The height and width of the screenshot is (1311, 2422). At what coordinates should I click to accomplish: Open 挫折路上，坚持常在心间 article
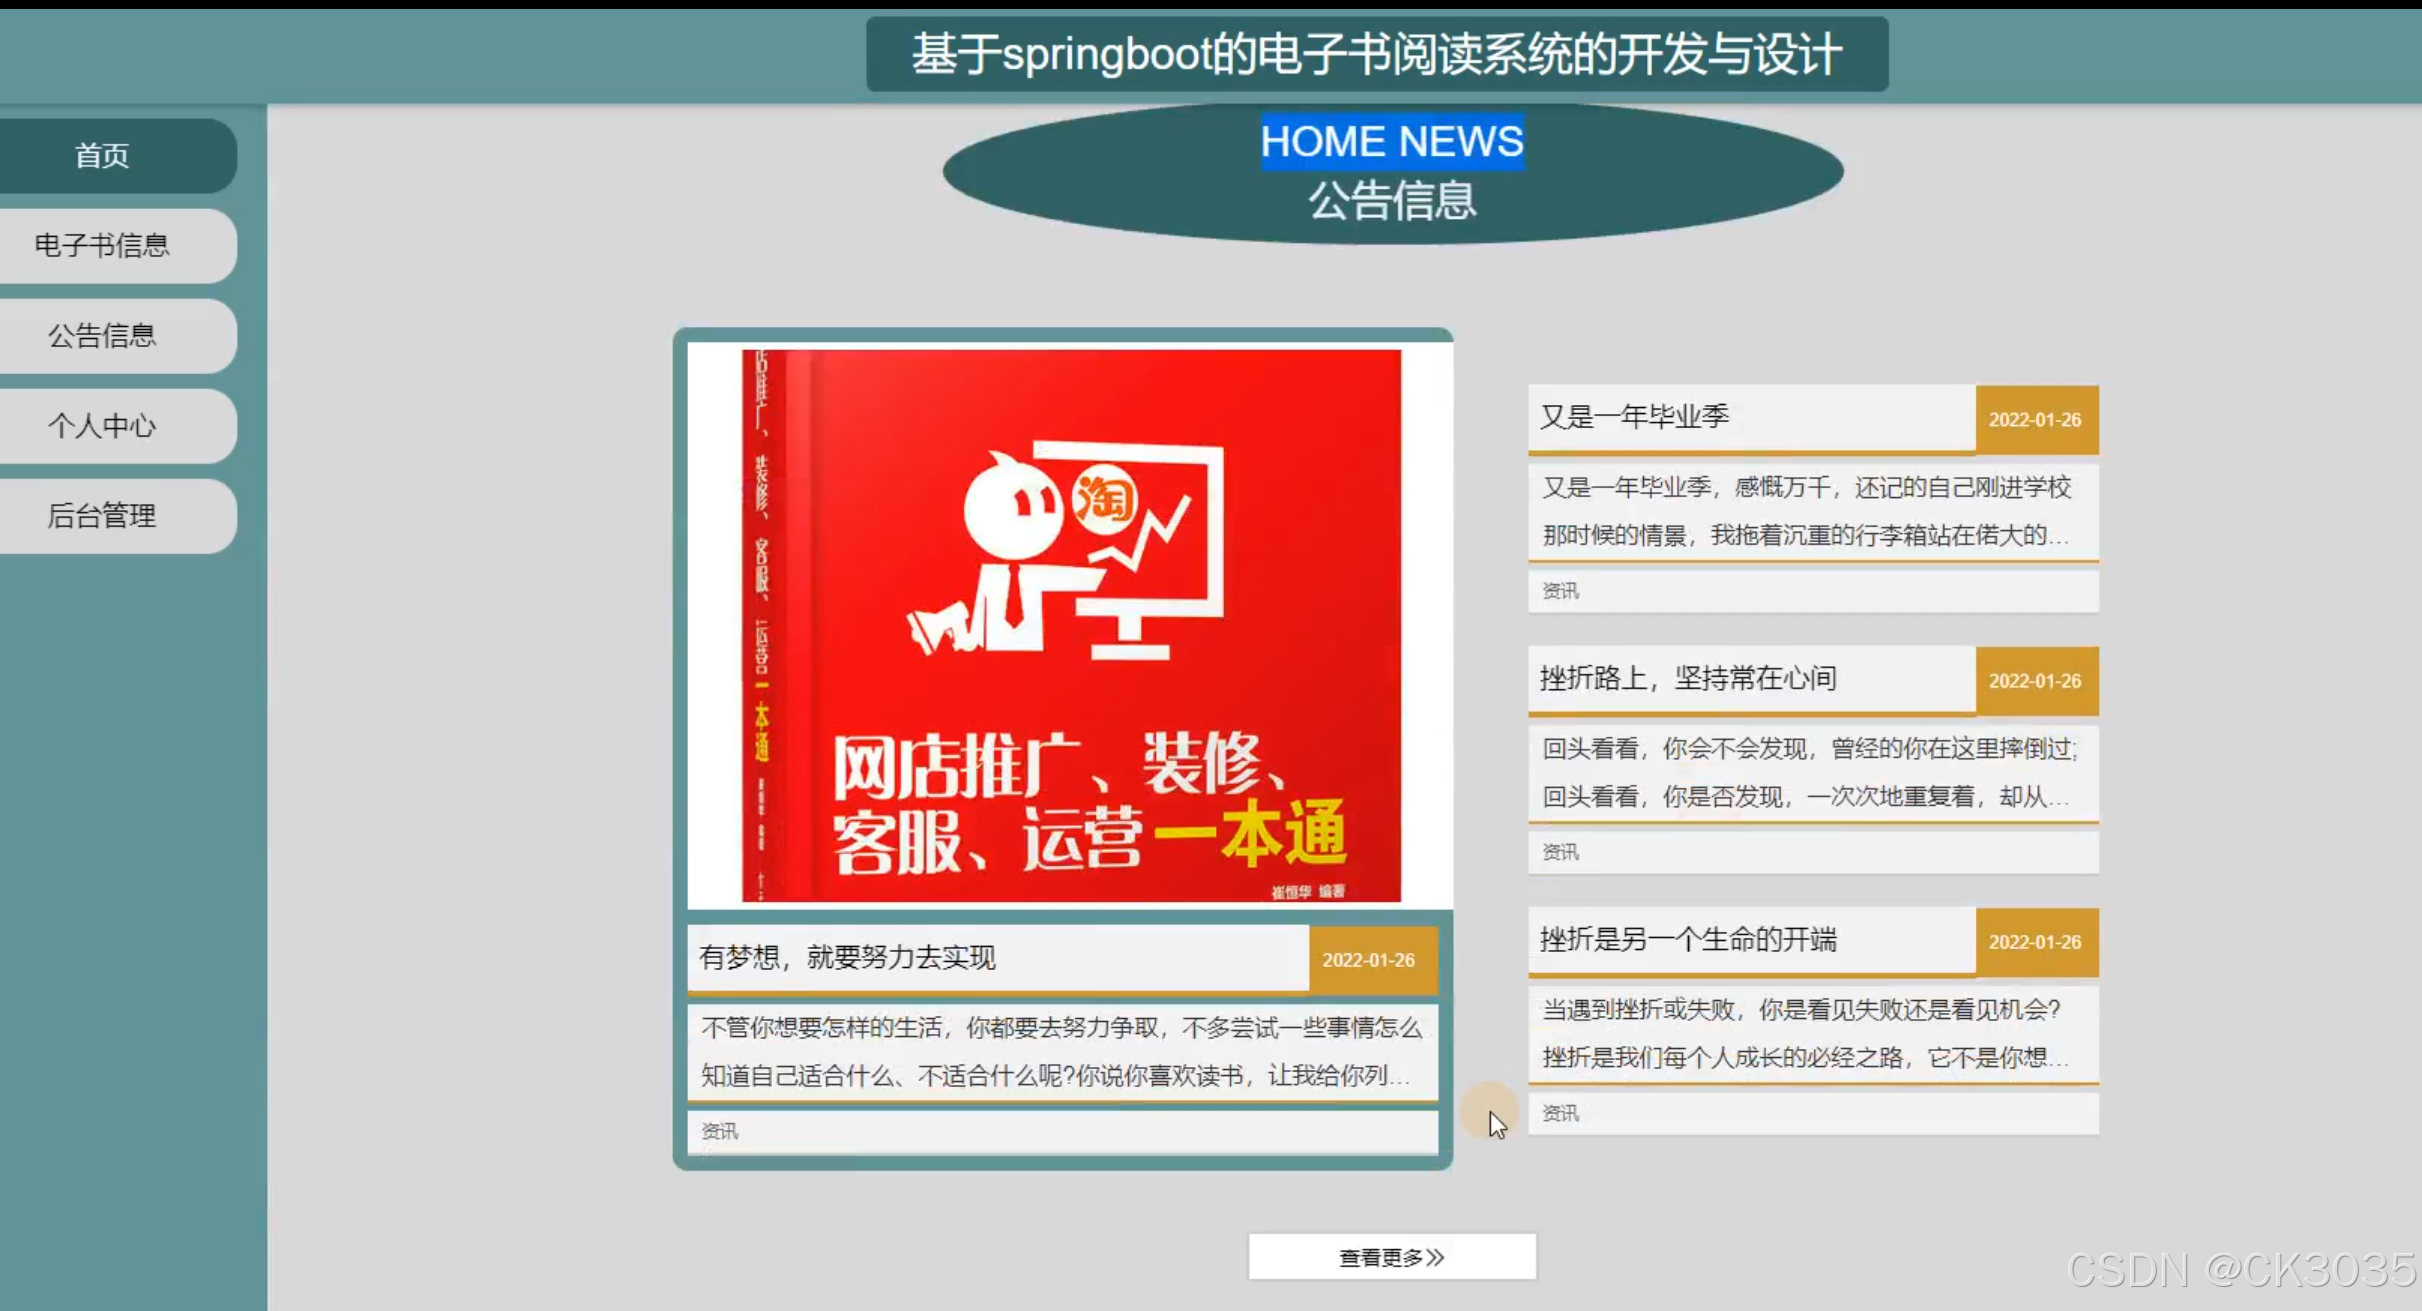[x=1687, y=678]
